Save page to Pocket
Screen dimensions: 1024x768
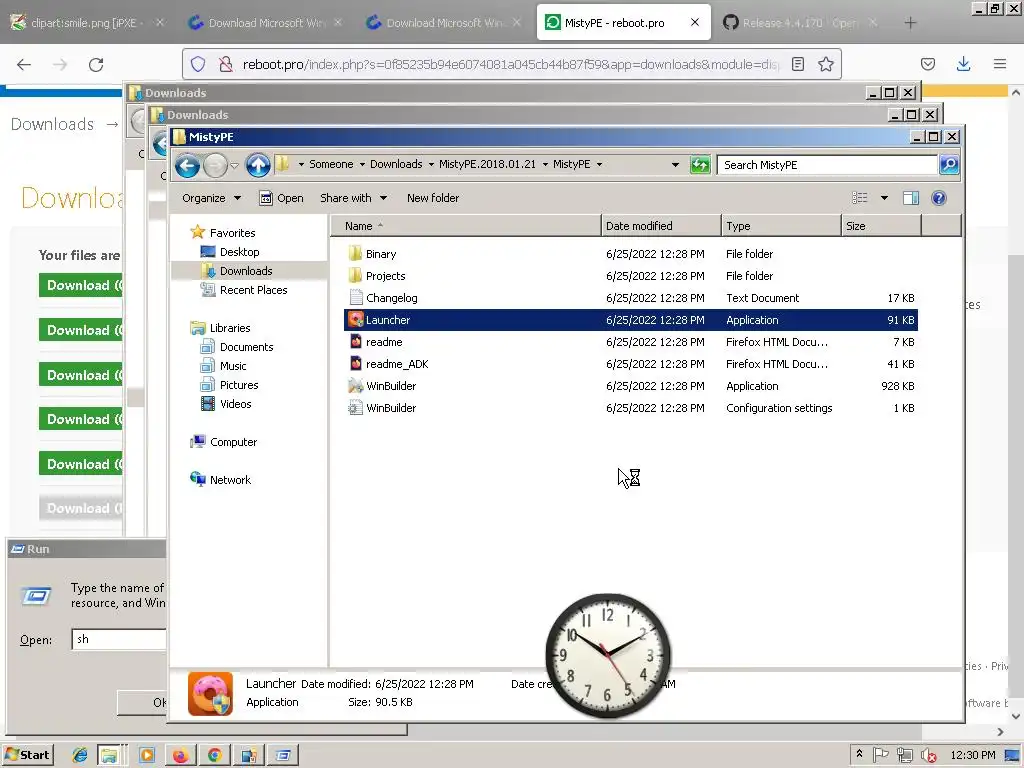click(927, 64)
